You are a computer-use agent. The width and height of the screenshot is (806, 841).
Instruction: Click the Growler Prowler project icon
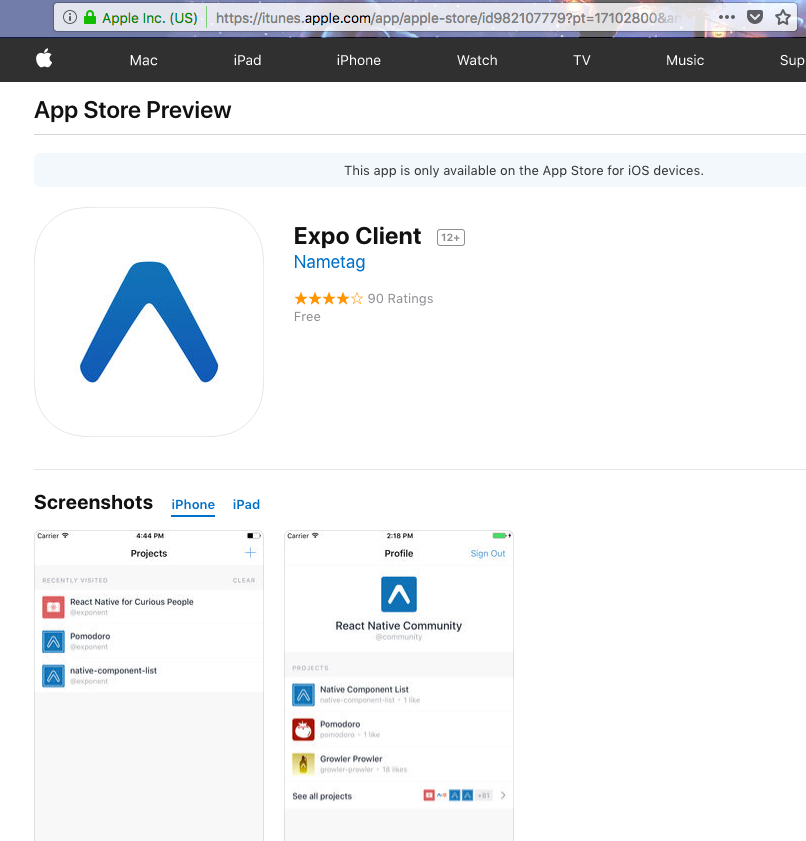point(303,764)
